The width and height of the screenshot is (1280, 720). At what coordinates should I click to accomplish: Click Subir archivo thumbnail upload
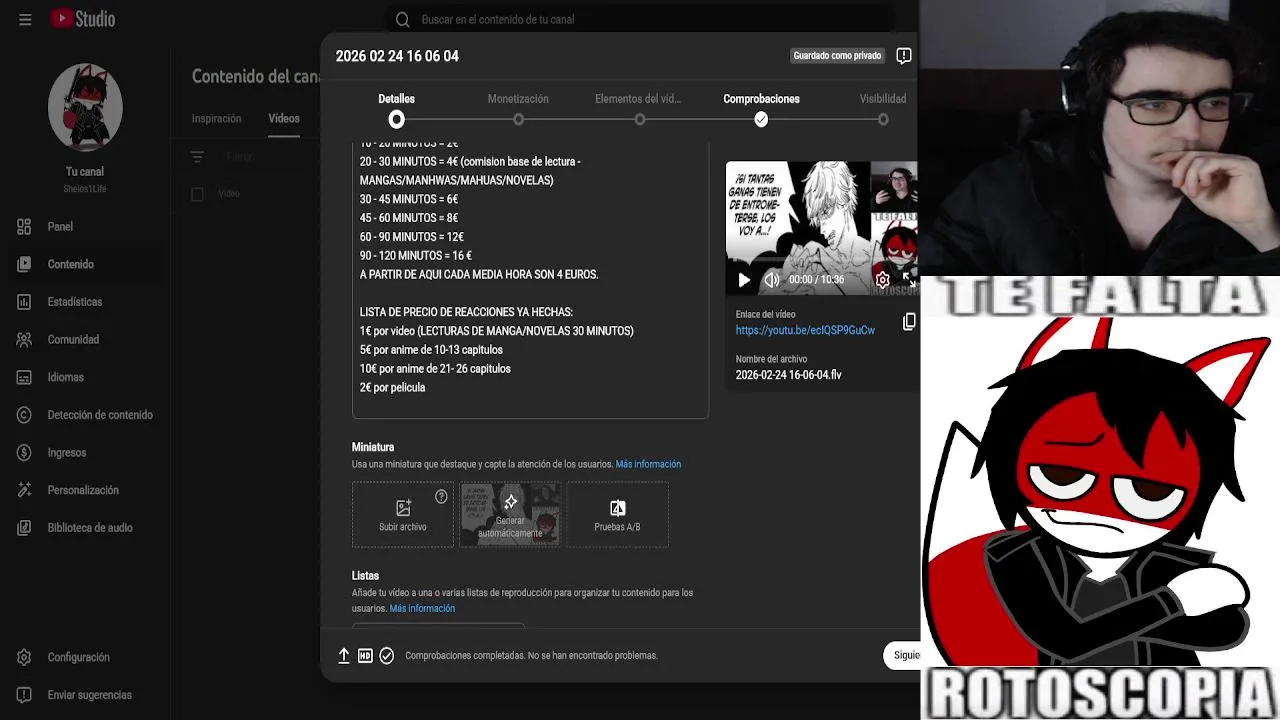coord(403,514)
